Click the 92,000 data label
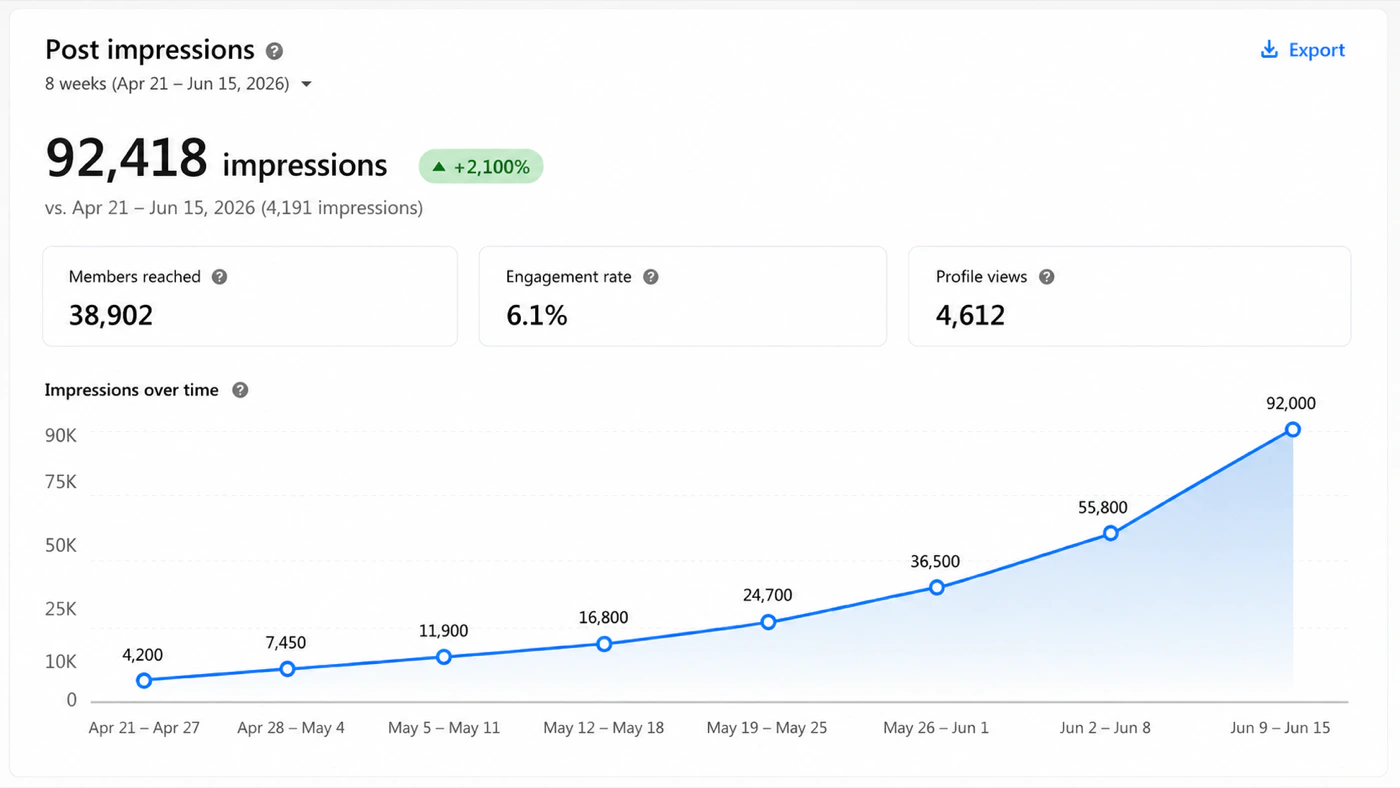 (1291, 404)
